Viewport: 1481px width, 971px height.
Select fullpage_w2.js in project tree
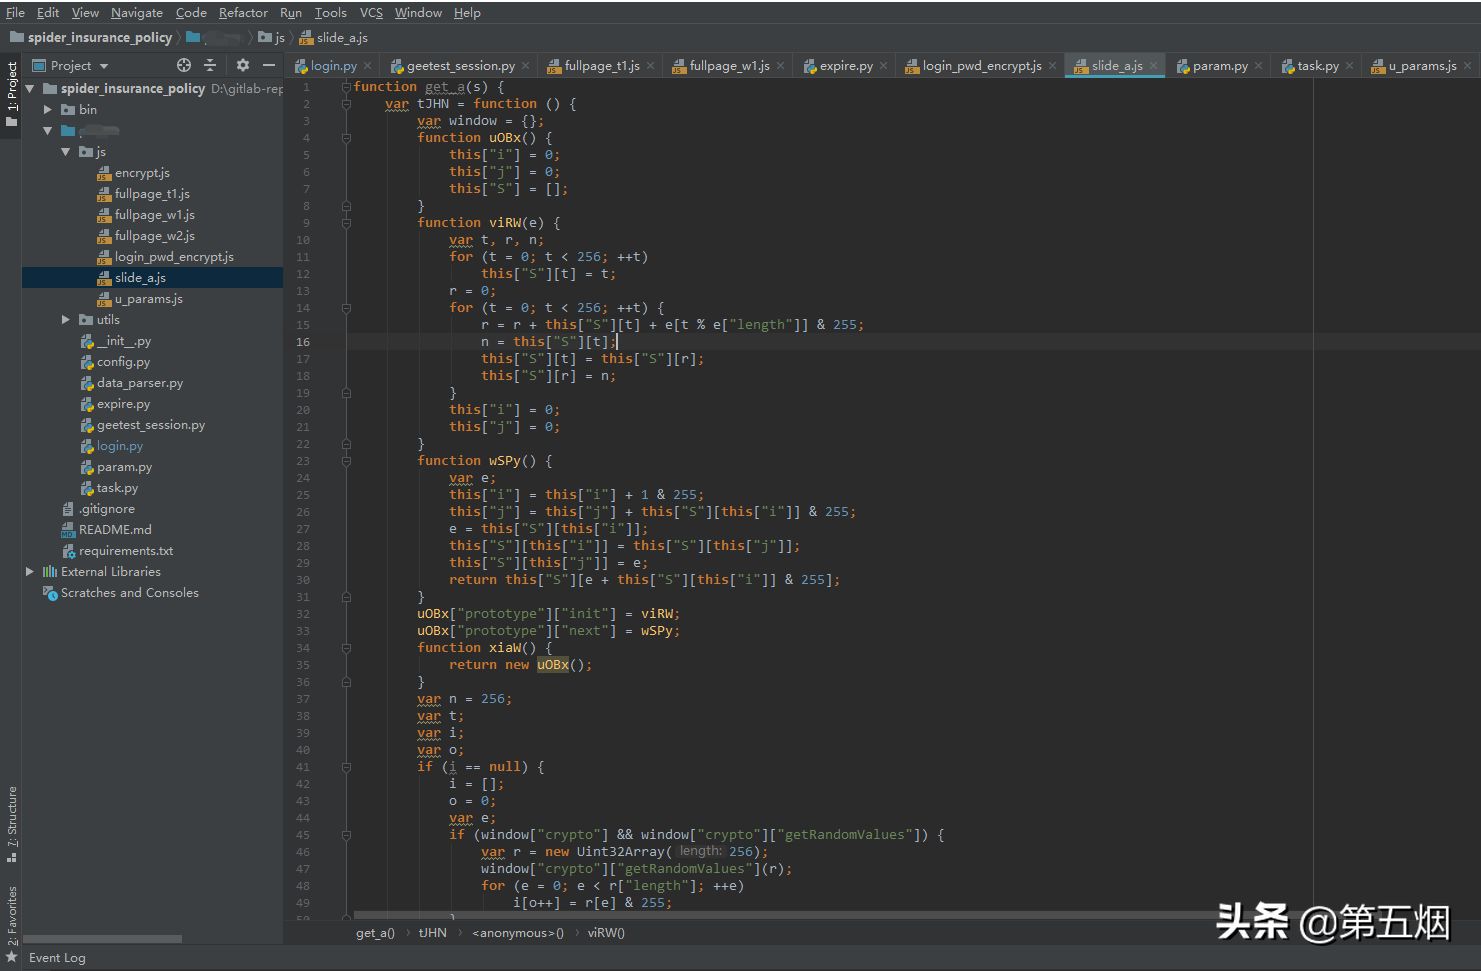[145, 235]
